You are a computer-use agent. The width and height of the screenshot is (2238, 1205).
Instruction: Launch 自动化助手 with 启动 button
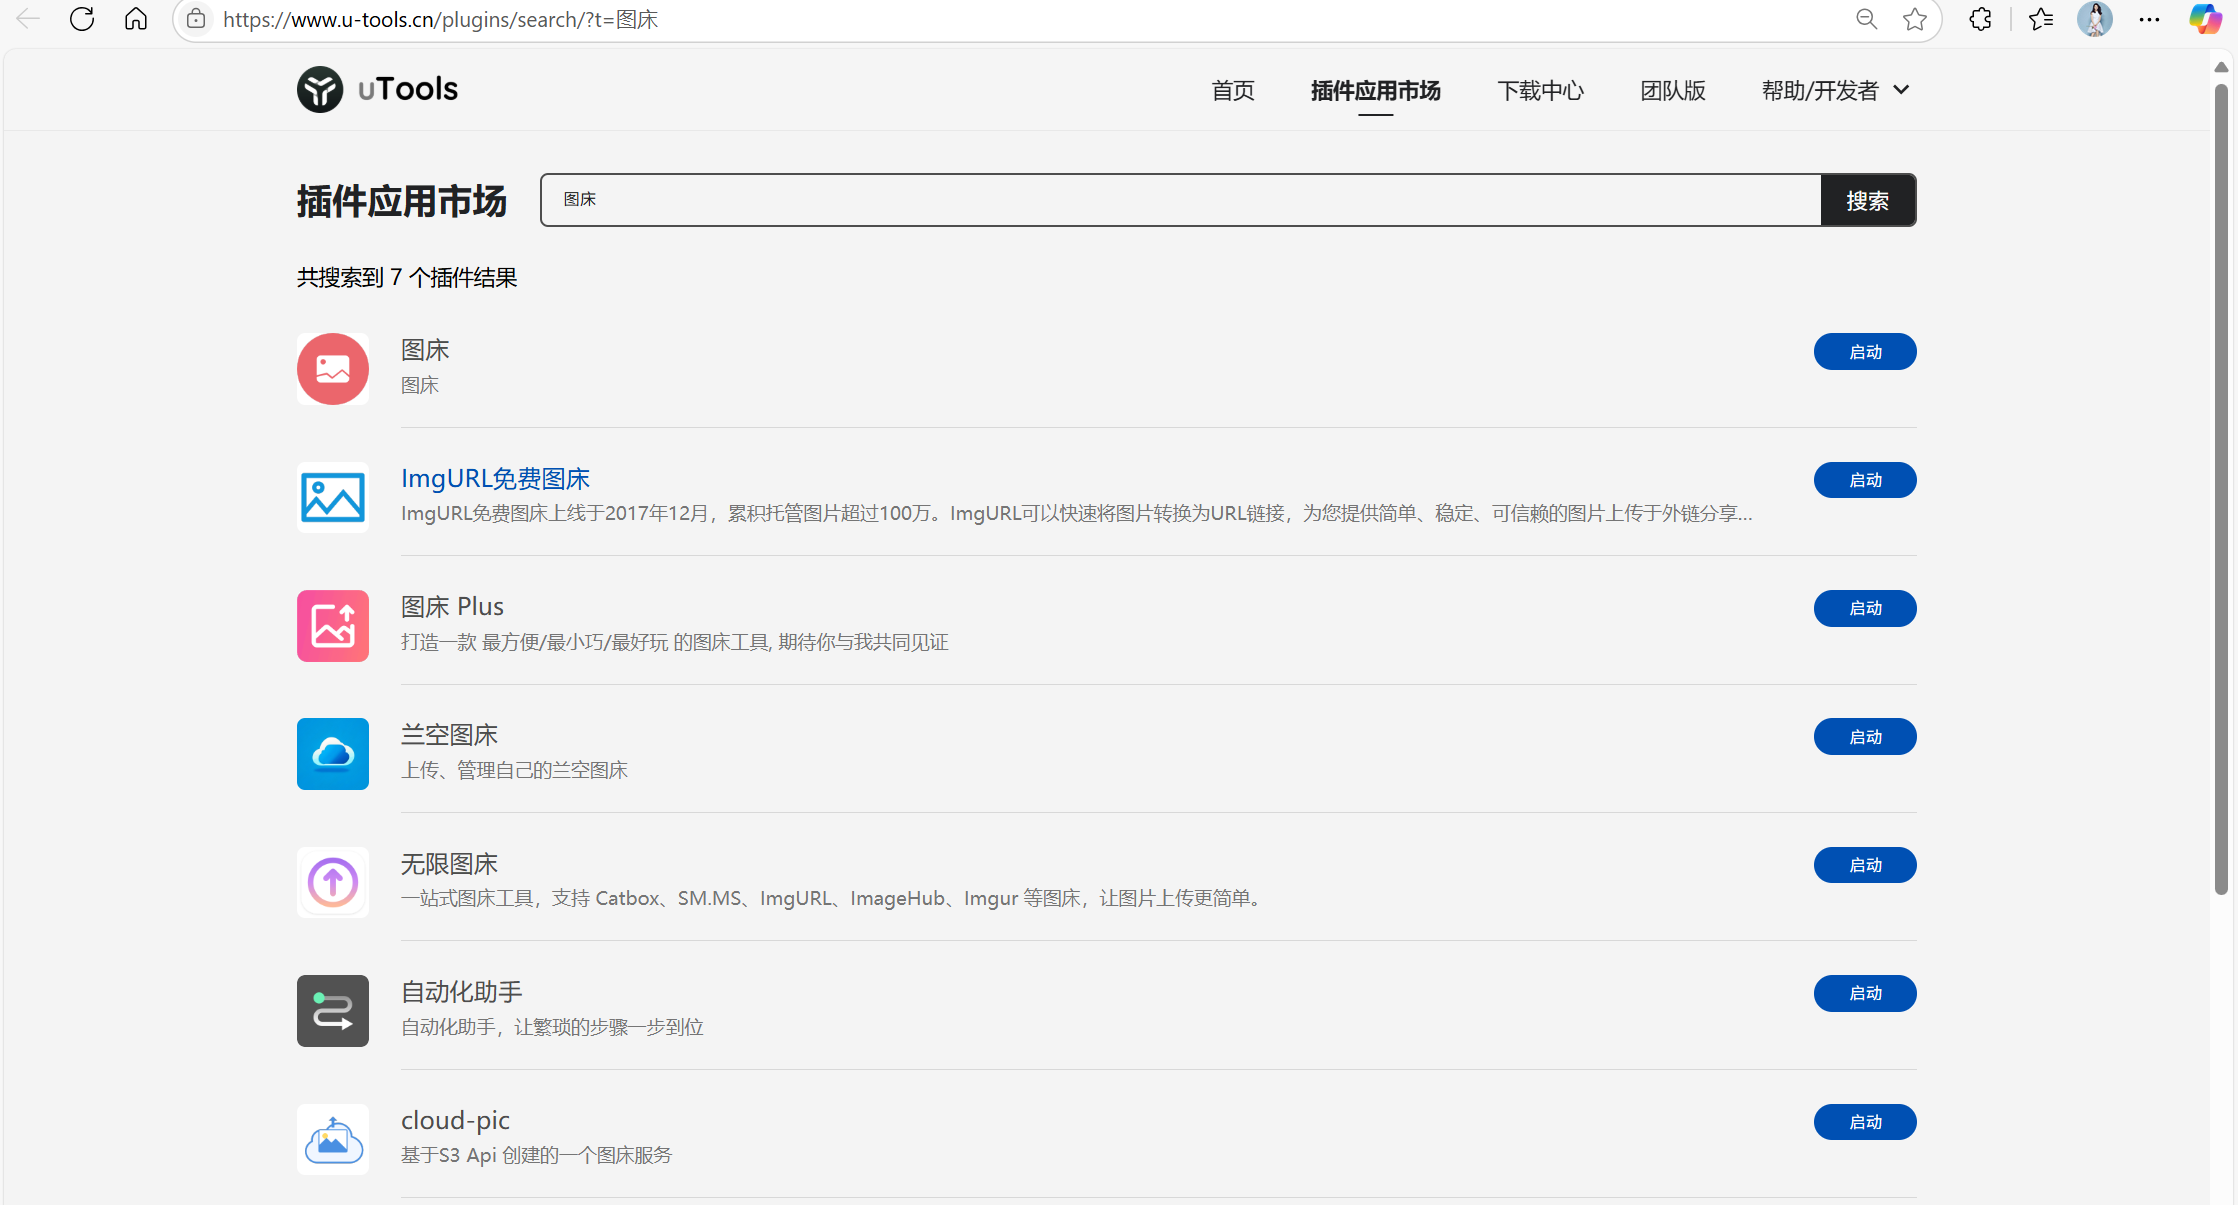pyautogui.click(x=1865, y=993)
